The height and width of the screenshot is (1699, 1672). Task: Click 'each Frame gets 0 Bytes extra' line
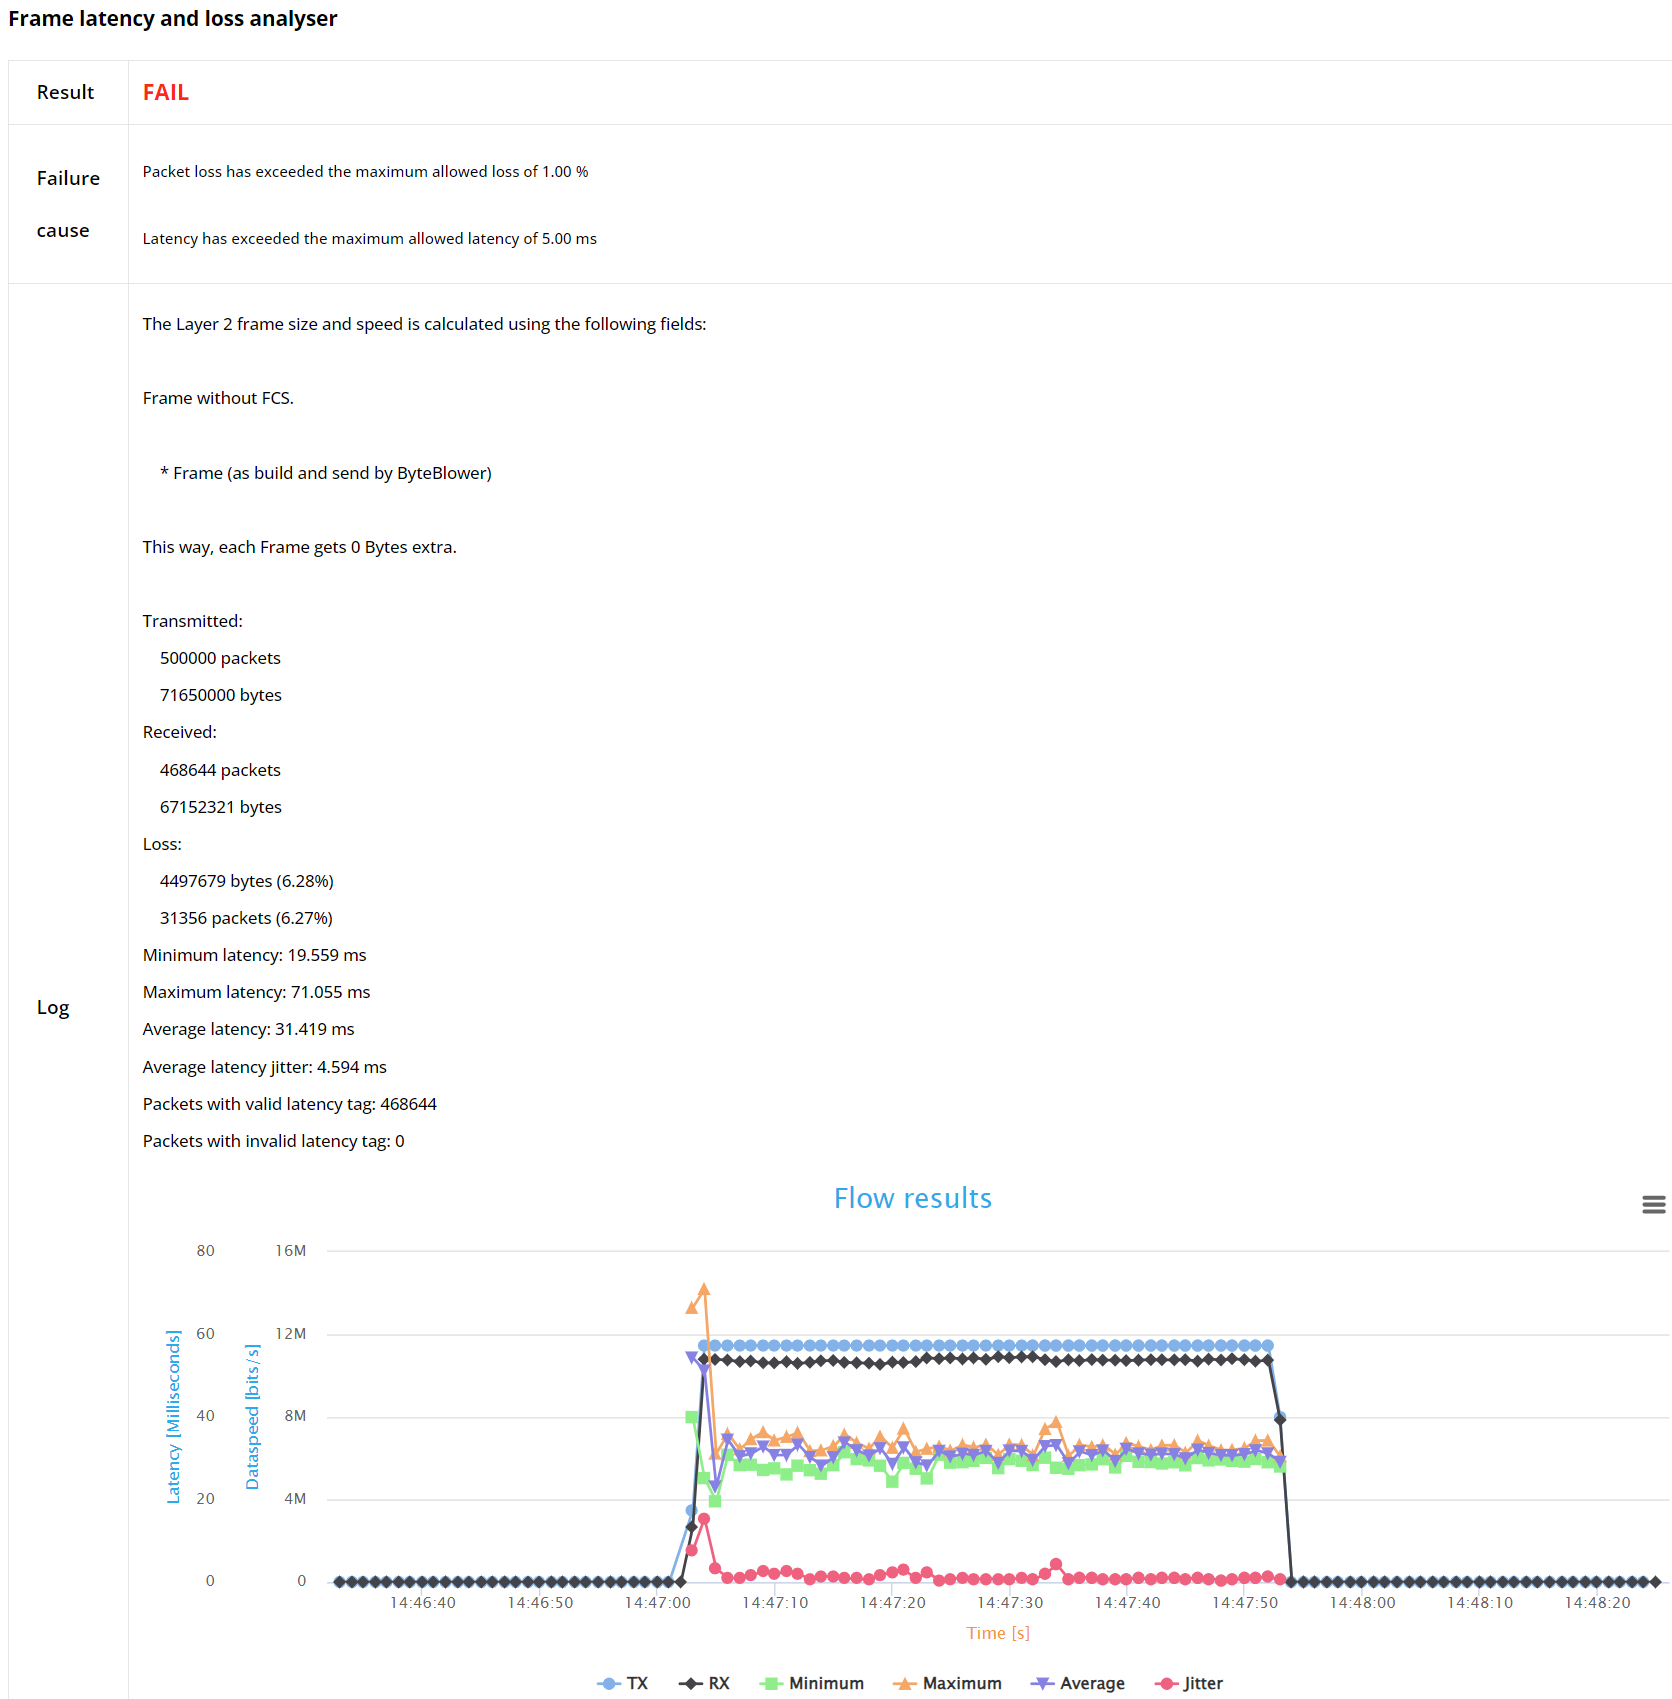299,547
